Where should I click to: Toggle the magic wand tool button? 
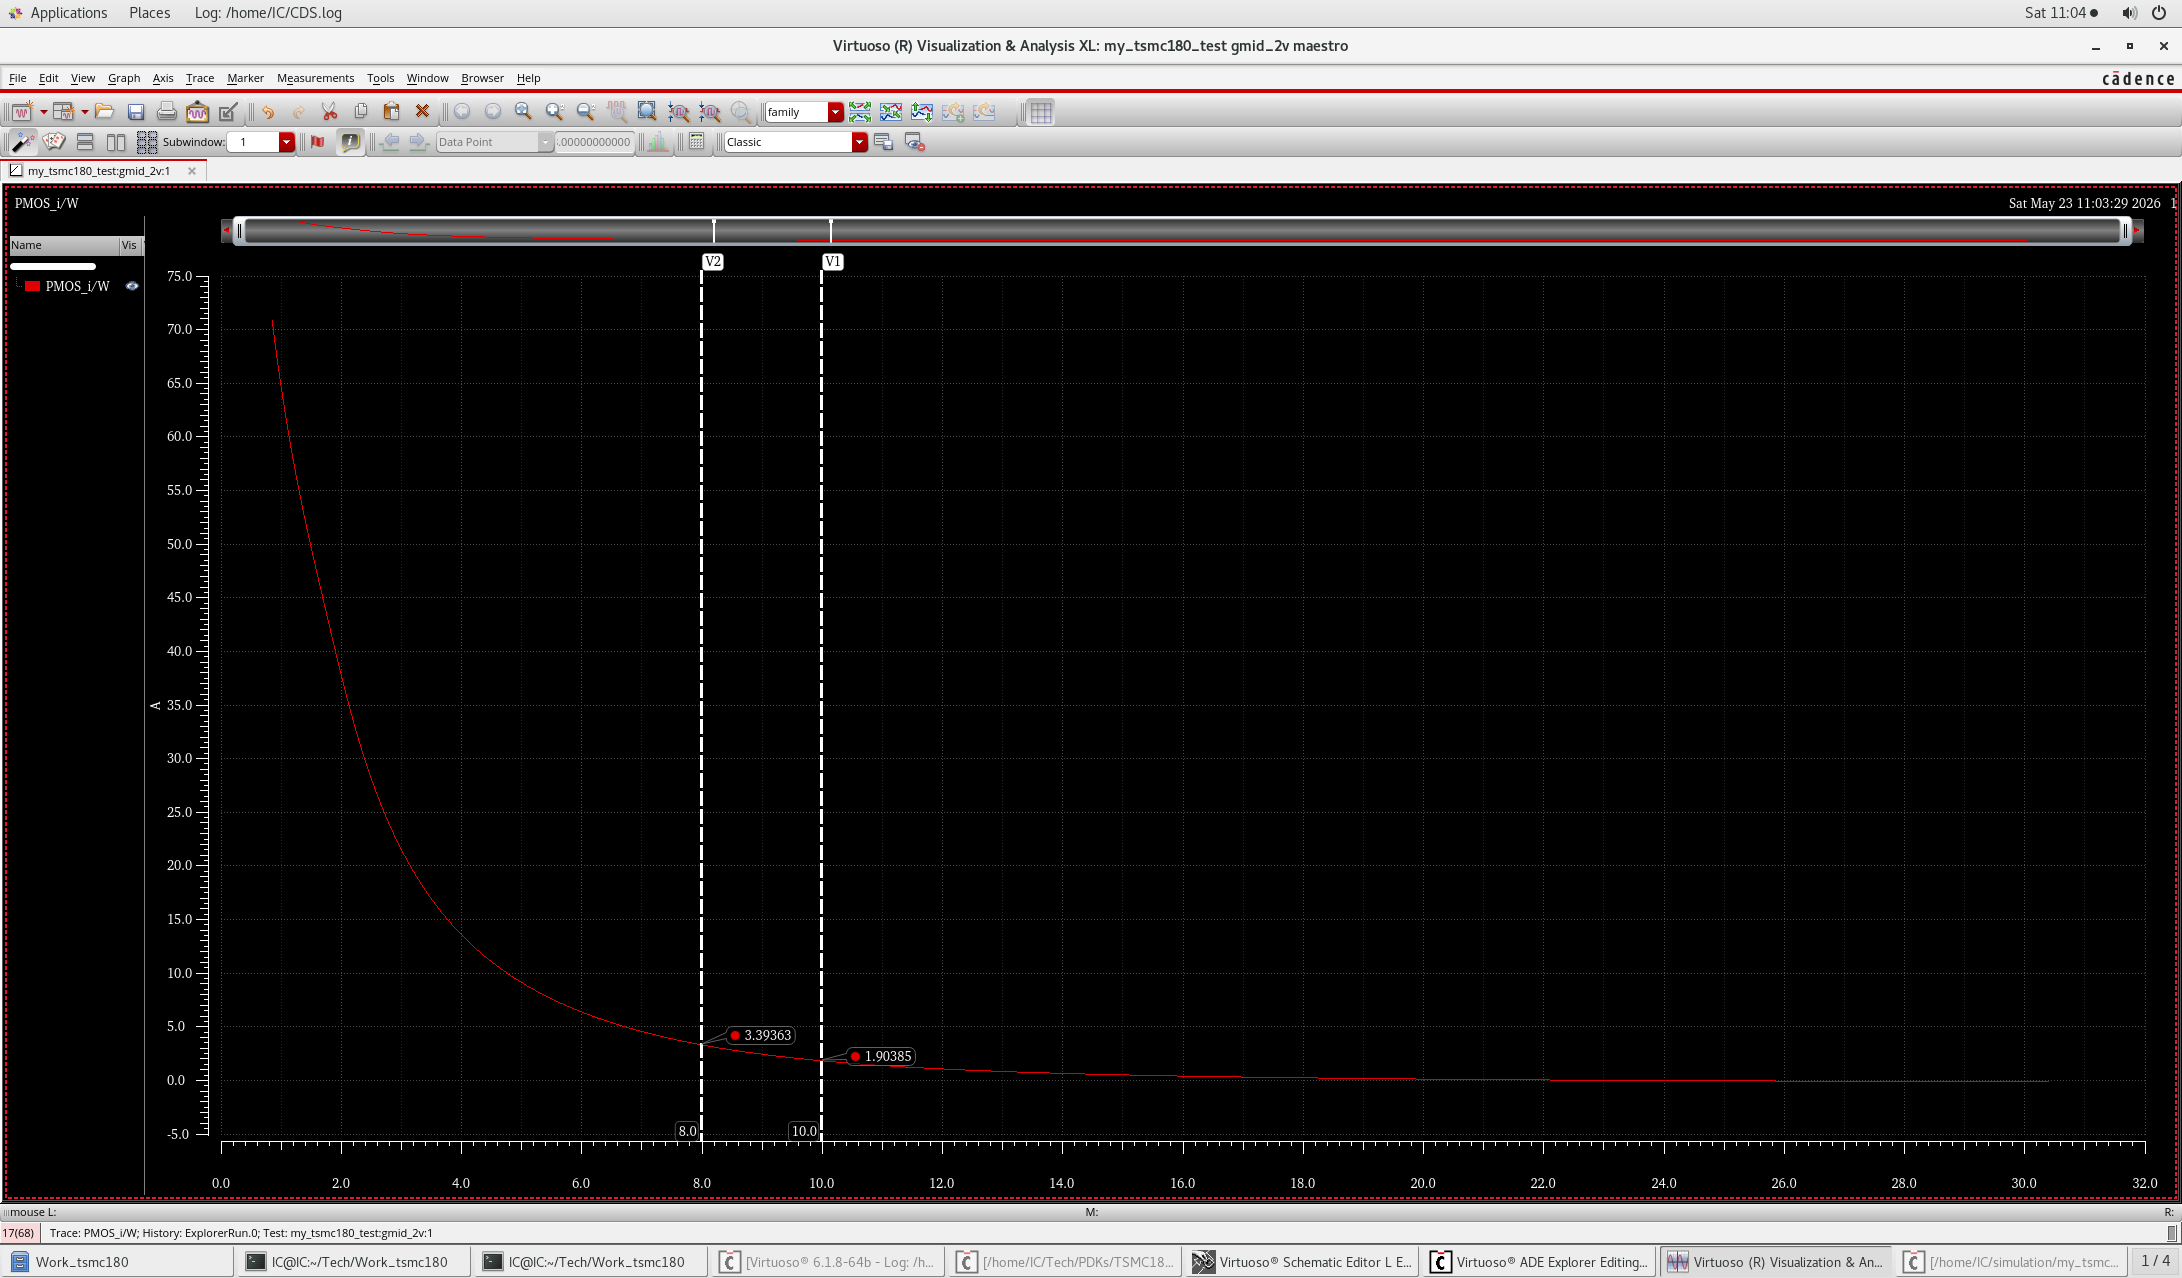(x=23, y=142)
